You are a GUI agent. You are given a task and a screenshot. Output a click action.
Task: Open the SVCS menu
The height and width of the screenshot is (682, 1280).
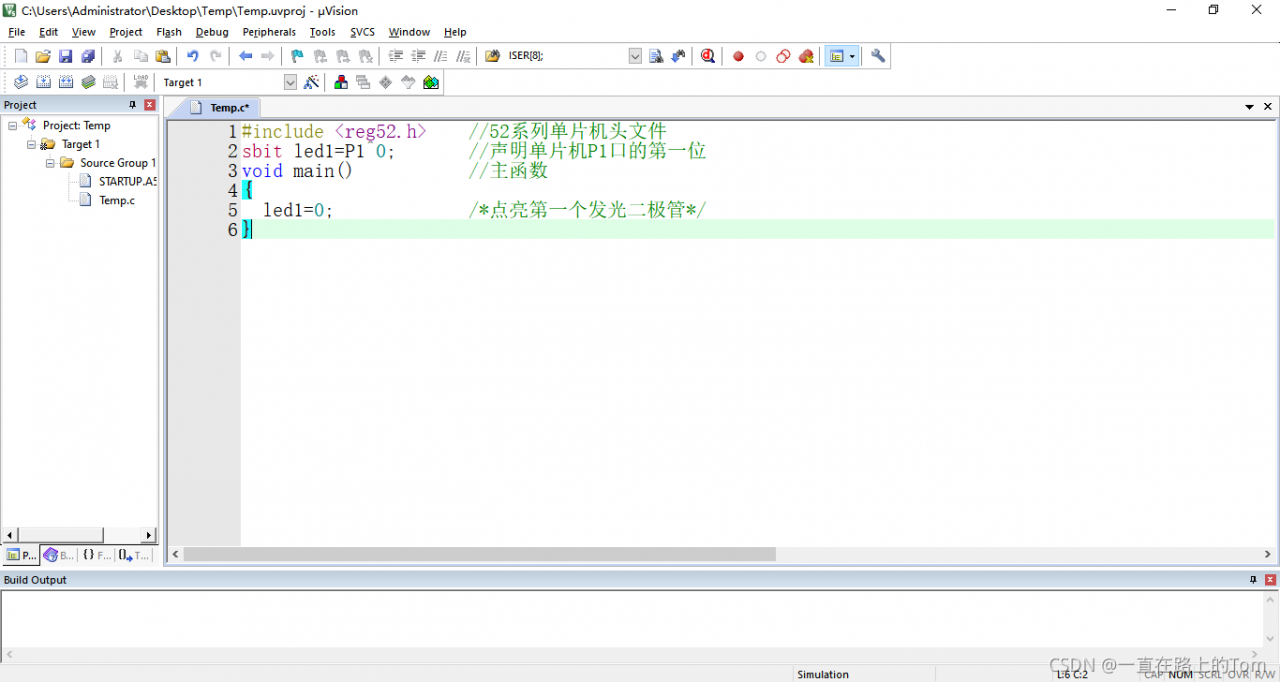(x=362, y=32)
